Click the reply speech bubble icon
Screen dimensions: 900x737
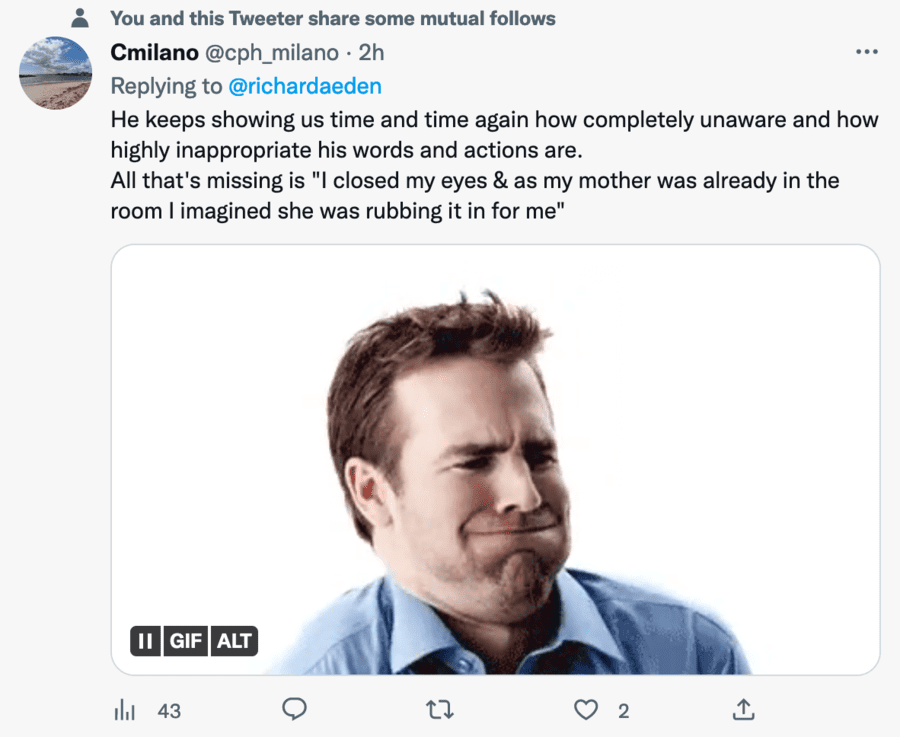293,710
